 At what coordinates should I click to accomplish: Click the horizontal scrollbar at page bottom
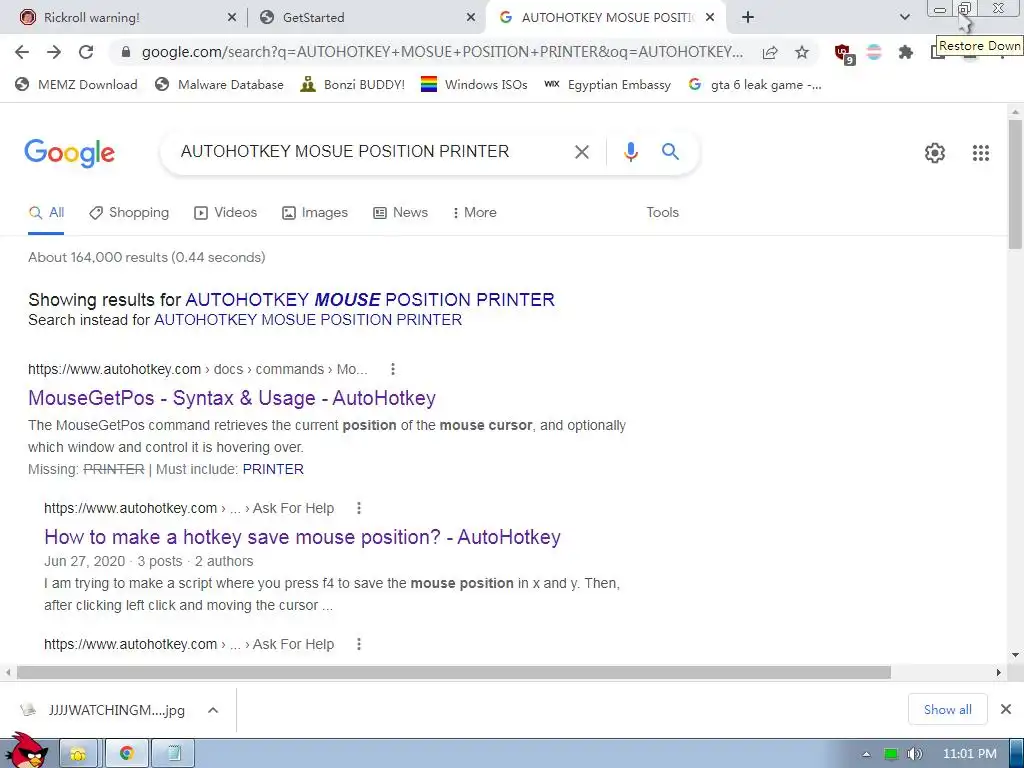click(x=454, y=672)
